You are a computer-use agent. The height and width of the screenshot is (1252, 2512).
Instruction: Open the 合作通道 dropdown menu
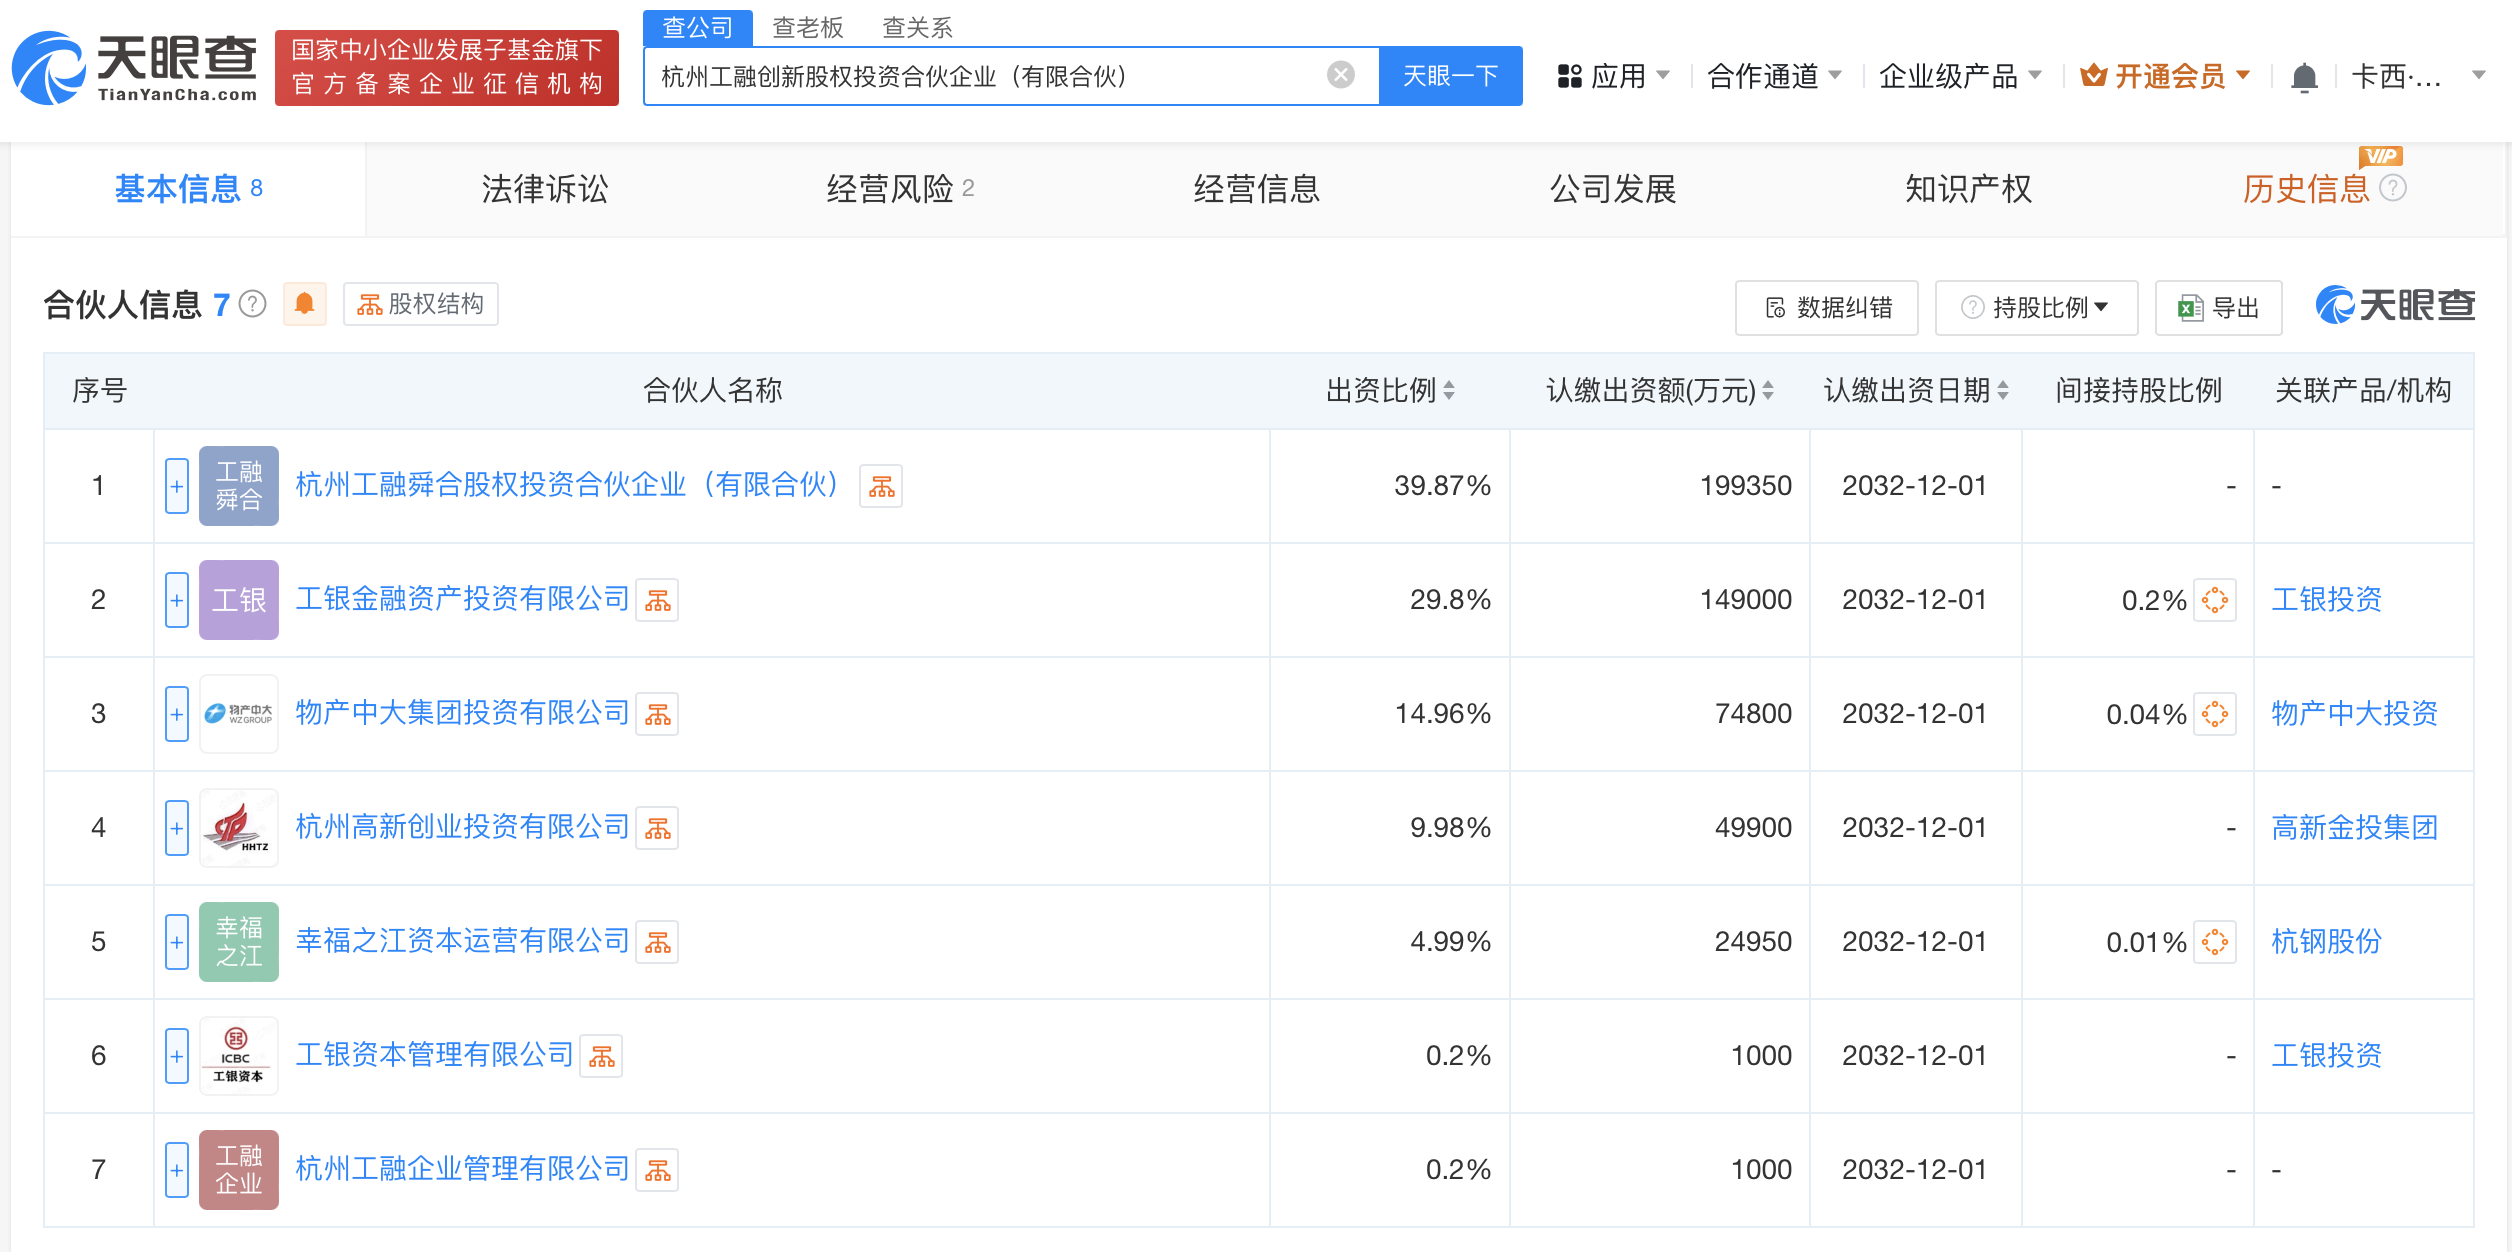coord(1774,76)
